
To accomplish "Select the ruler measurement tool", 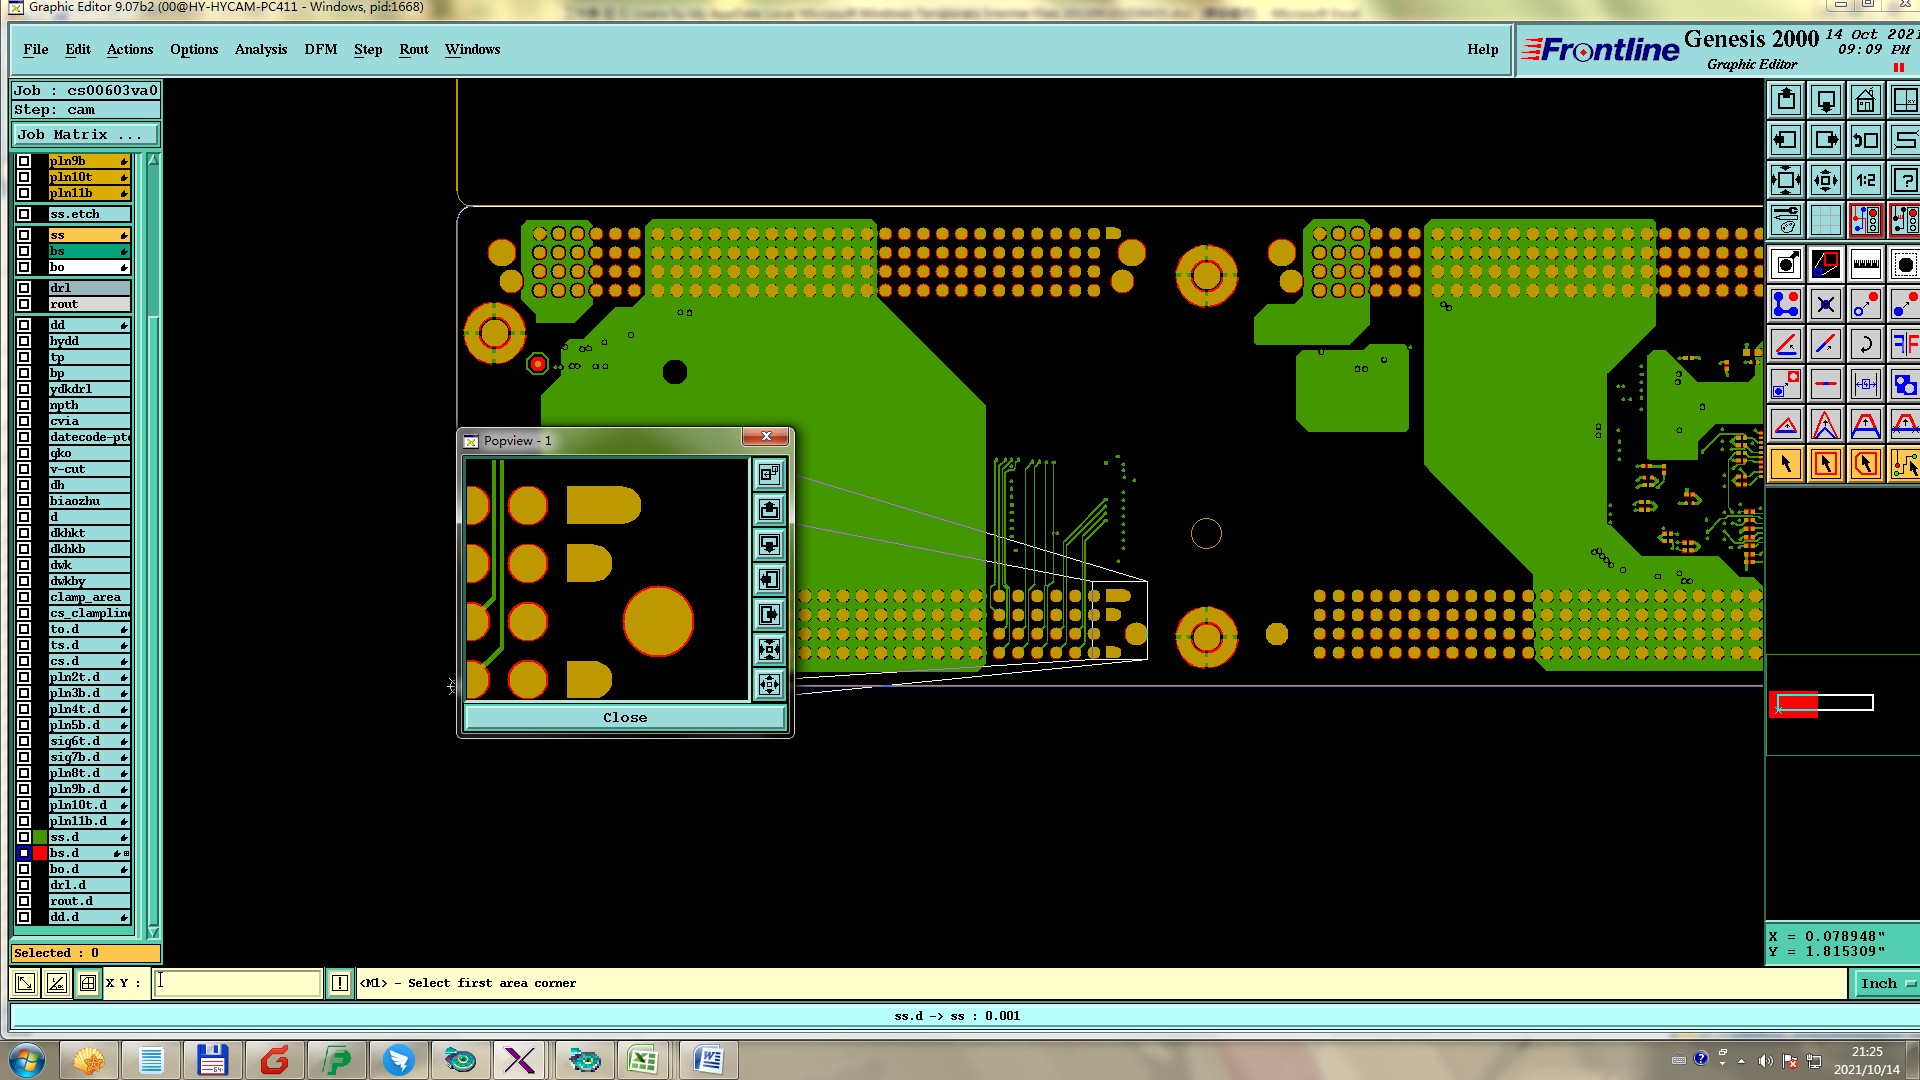I will (x=1865, y=265).
